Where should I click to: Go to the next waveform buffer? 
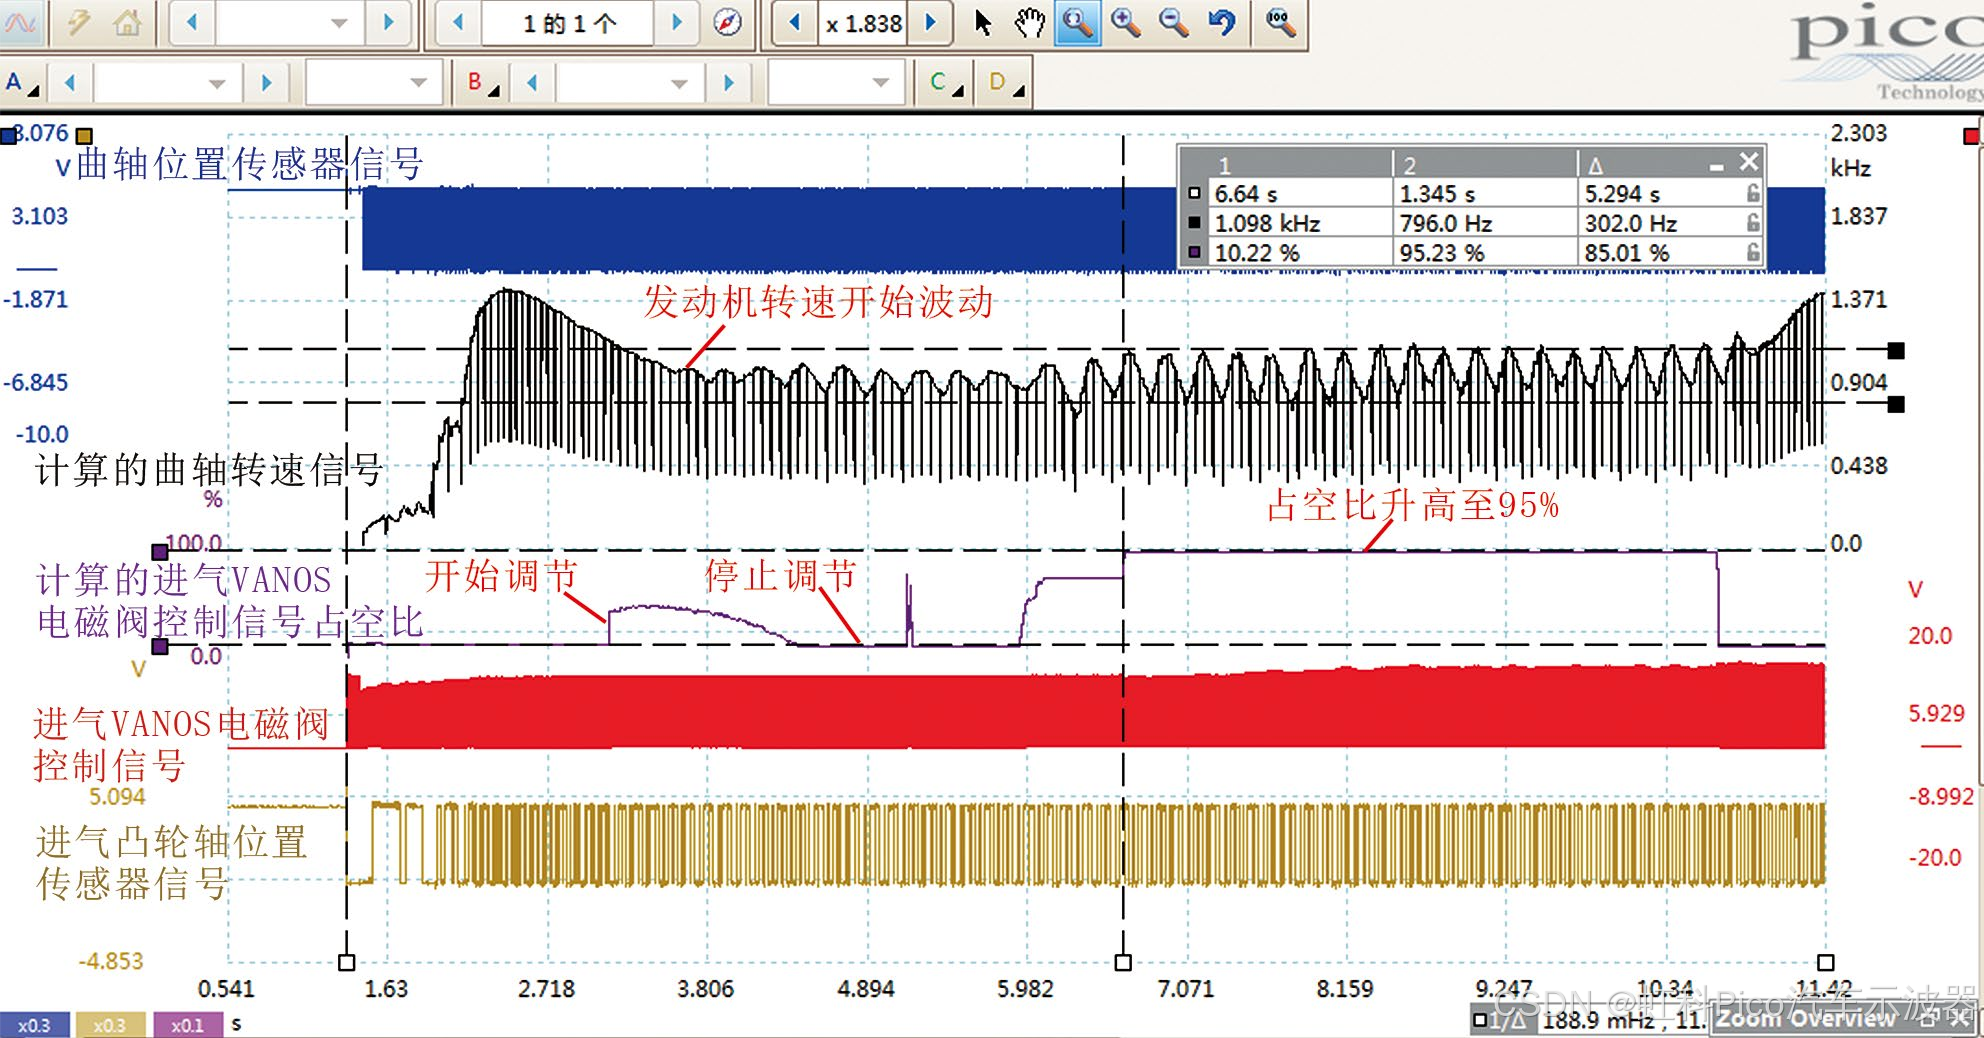click(677, 22)
